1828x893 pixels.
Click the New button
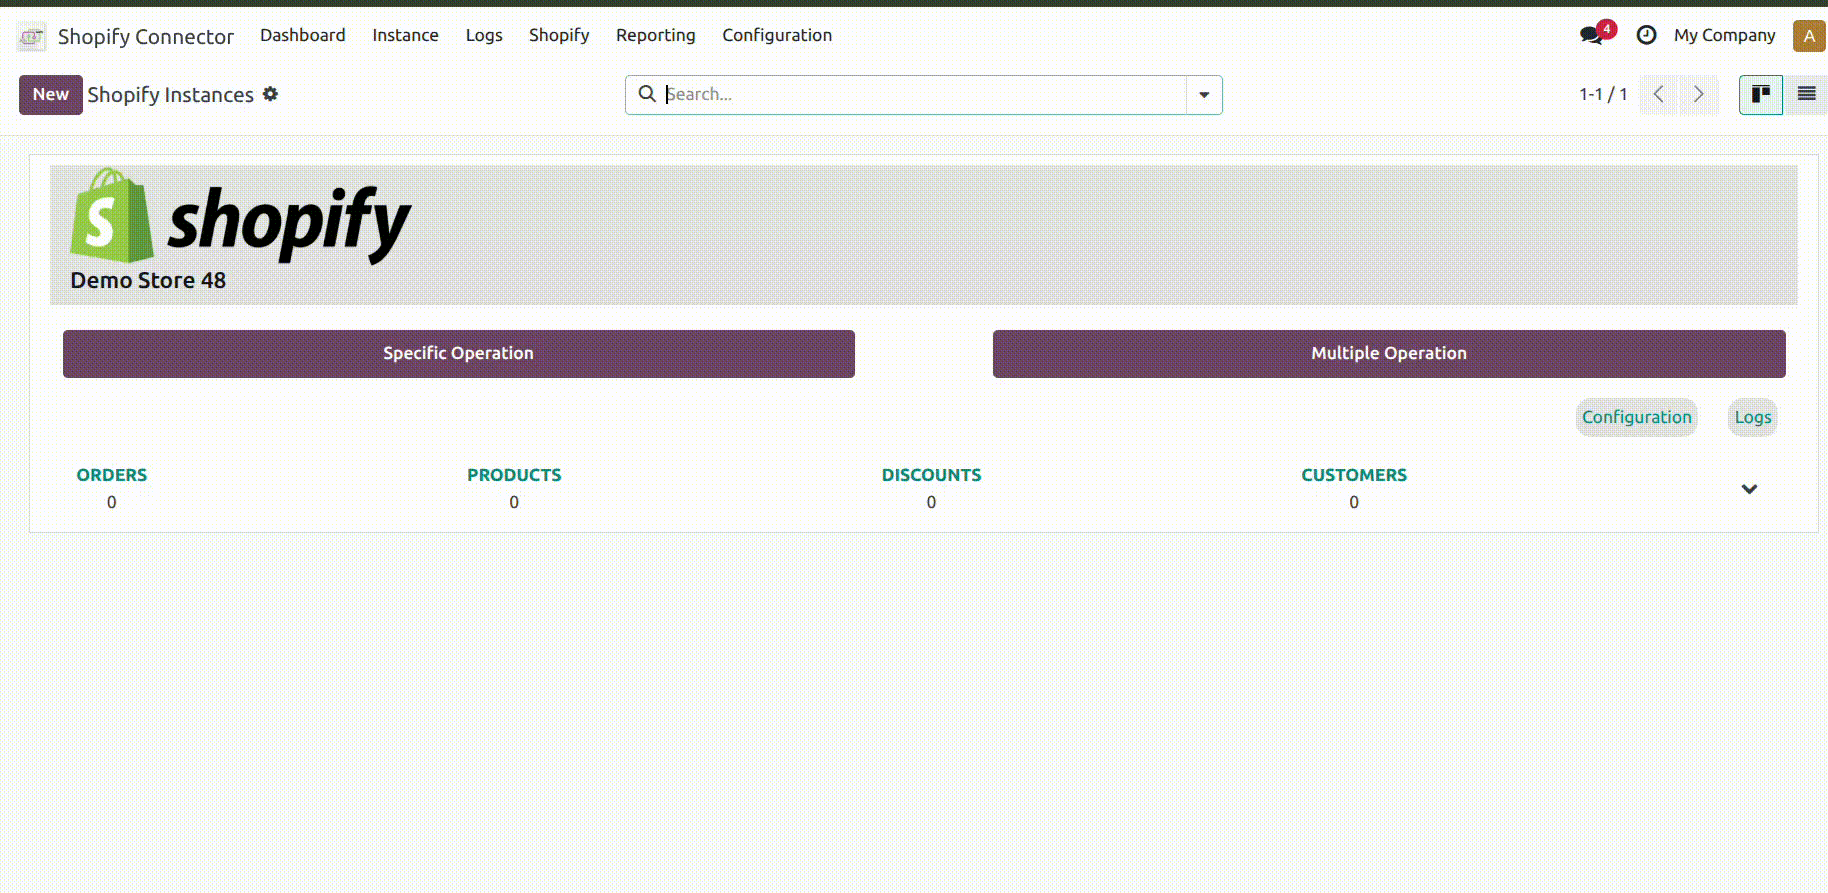click(51, 95)
